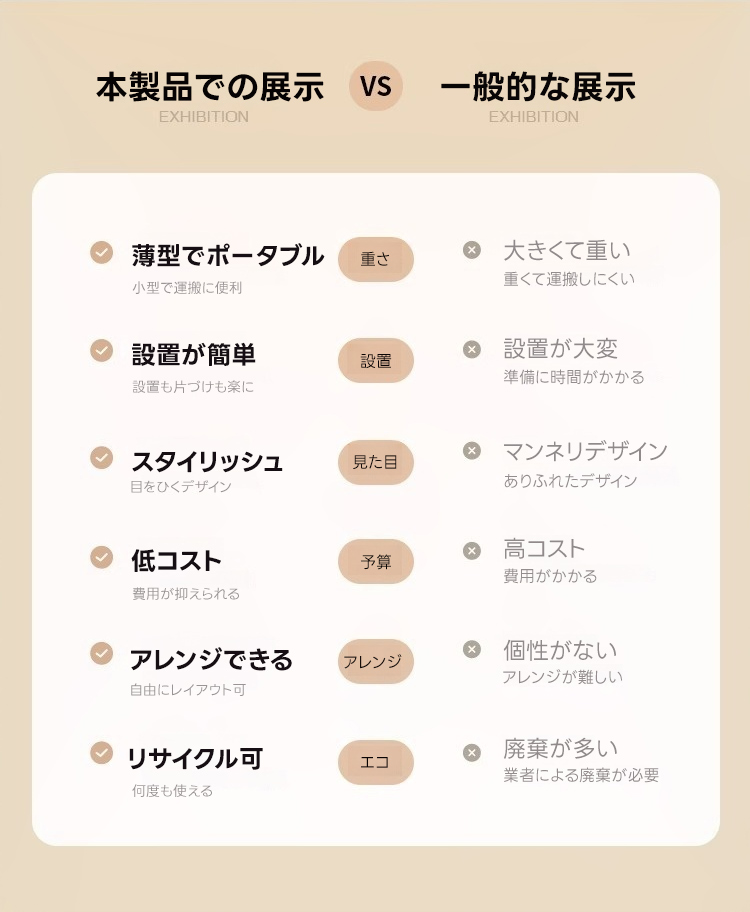Click the check icon beside アレンジできる
Image resolution: width=750 pixels, height=912 pixels.
coord(101,653)
